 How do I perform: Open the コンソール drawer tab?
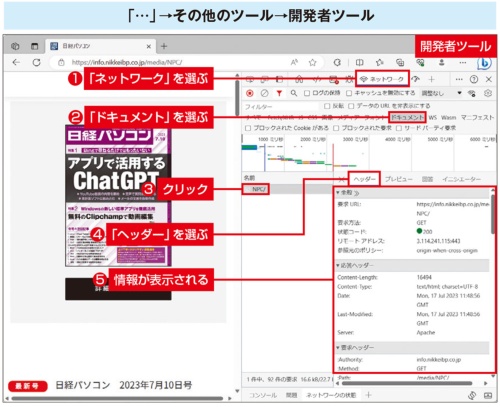pos(263,395)
